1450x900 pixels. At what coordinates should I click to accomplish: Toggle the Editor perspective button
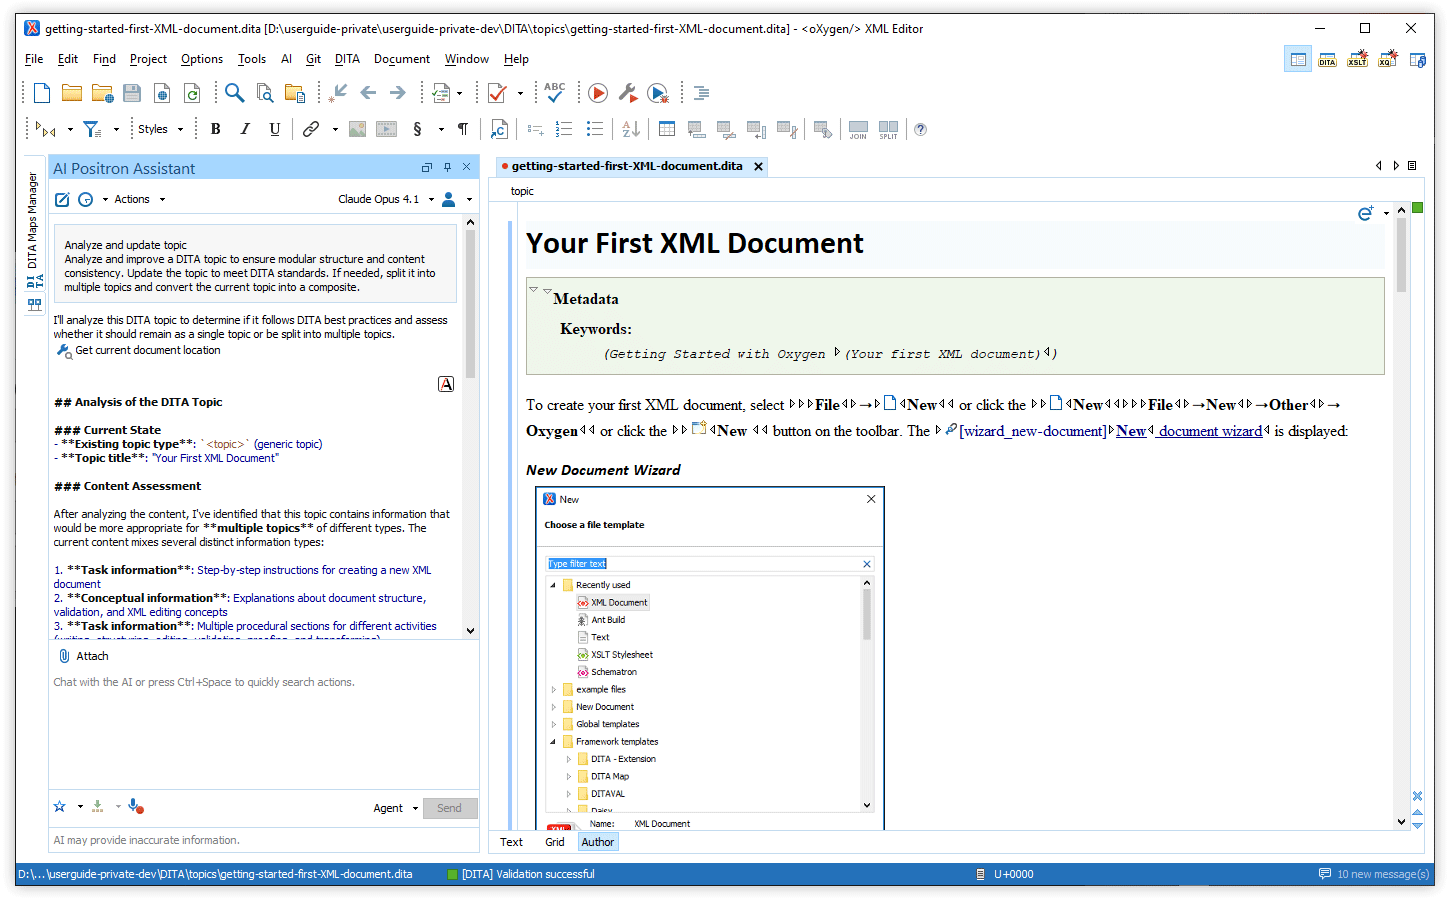[x=1298, y=60]
